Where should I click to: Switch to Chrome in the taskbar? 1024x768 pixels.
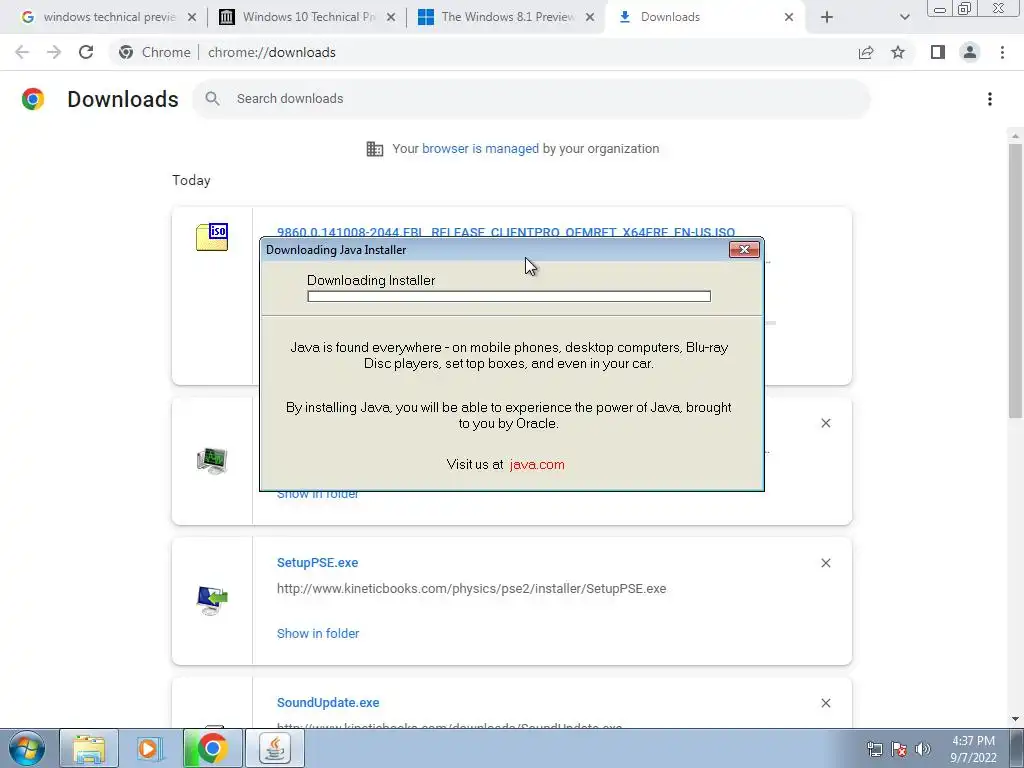(x=212, y=748)
